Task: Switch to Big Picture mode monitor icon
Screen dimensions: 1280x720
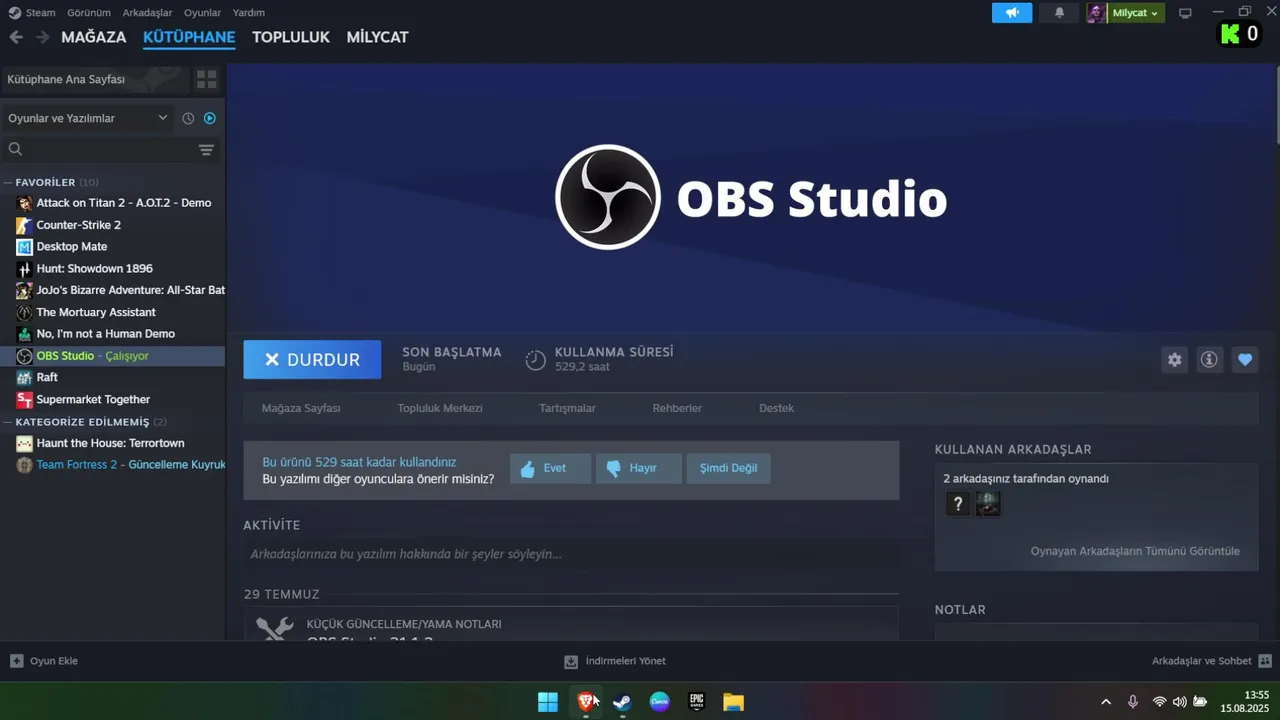Action: (x=1185, y=13)
